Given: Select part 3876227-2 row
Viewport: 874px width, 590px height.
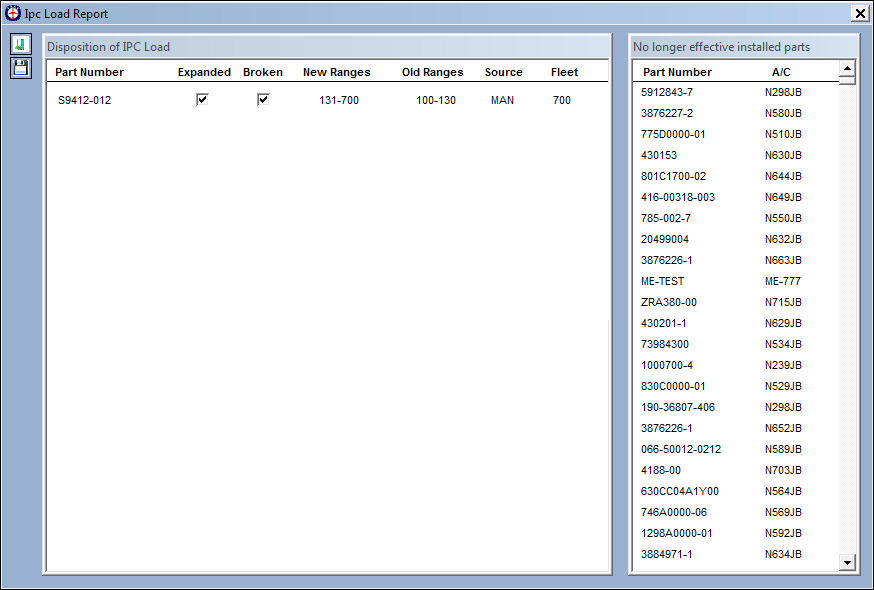Looking at the screenshot, I should tap(736, 113).
